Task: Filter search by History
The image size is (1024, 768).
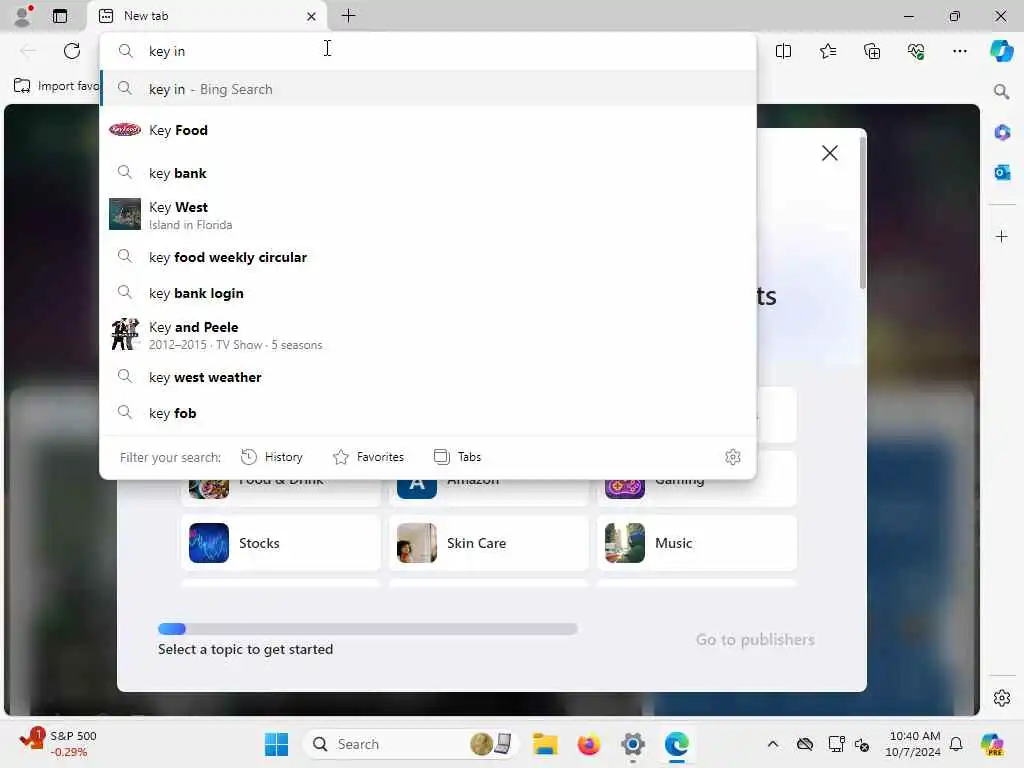Action: pyautogui.click(x=272, y=457)
